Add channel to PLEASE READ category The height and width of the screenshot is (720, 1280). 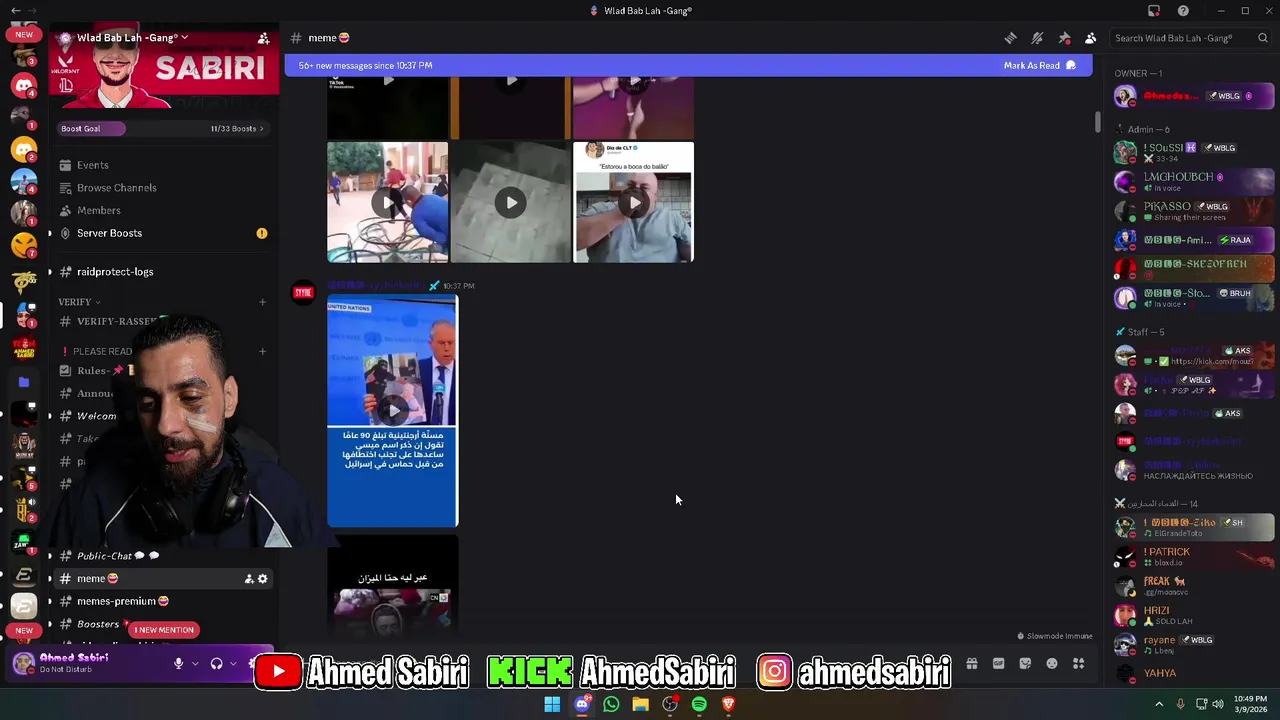tap(262, 351)
